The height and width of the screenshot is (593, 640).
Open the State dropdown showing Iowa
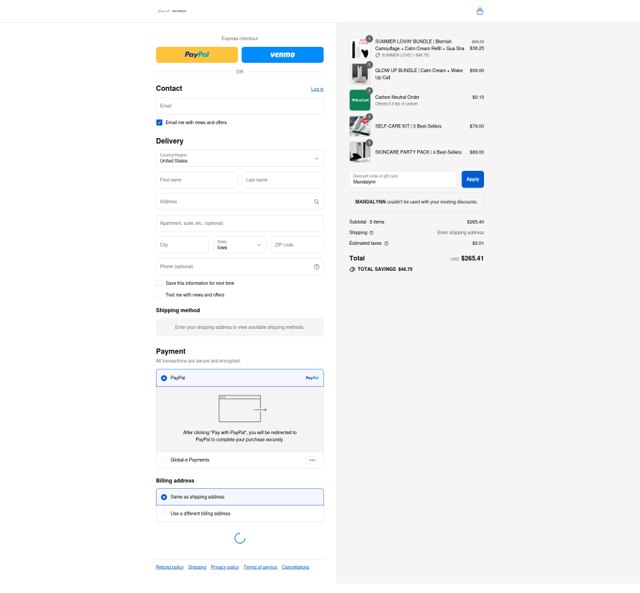tap(240, 245)
